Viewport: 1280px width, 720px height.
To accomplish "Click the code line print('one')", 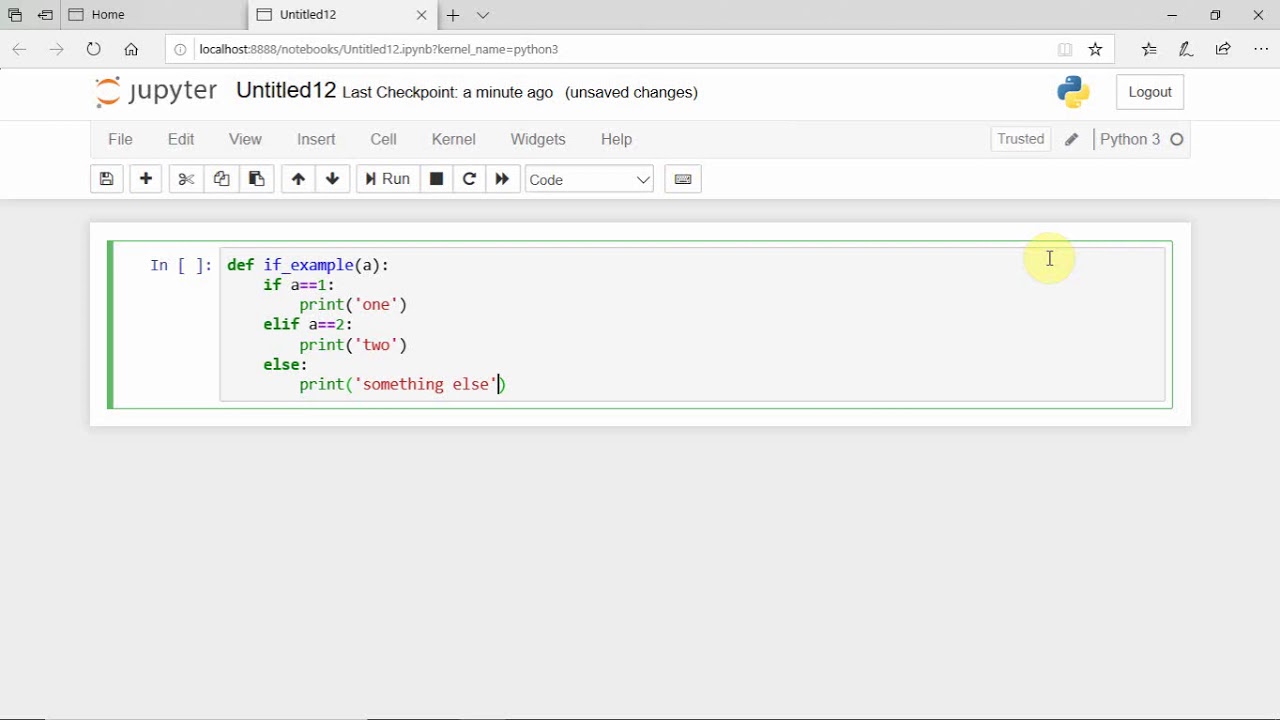I will (x=353, y=305).
